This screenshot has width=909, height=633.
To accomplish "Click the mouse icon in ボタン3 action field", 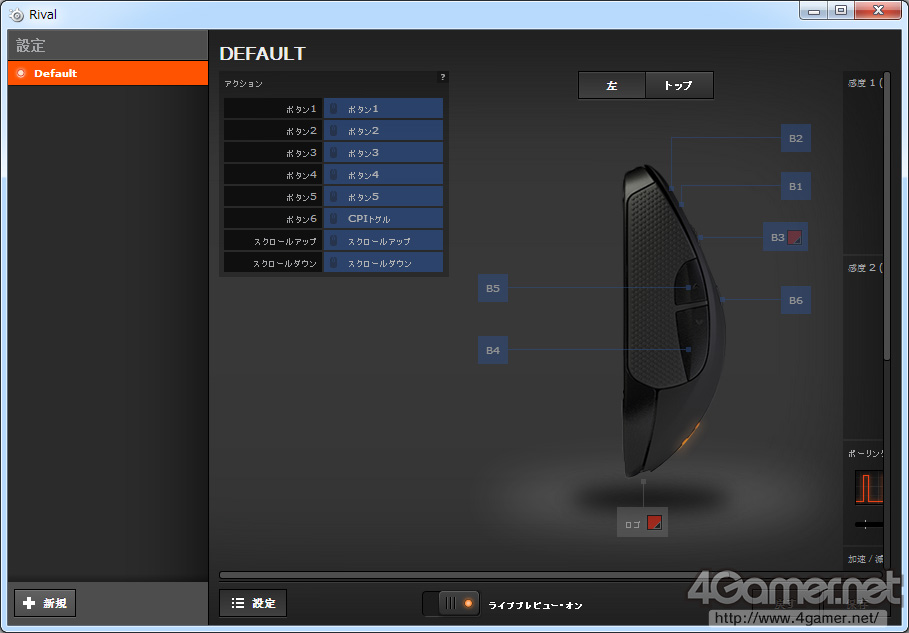I will point(333,152).
